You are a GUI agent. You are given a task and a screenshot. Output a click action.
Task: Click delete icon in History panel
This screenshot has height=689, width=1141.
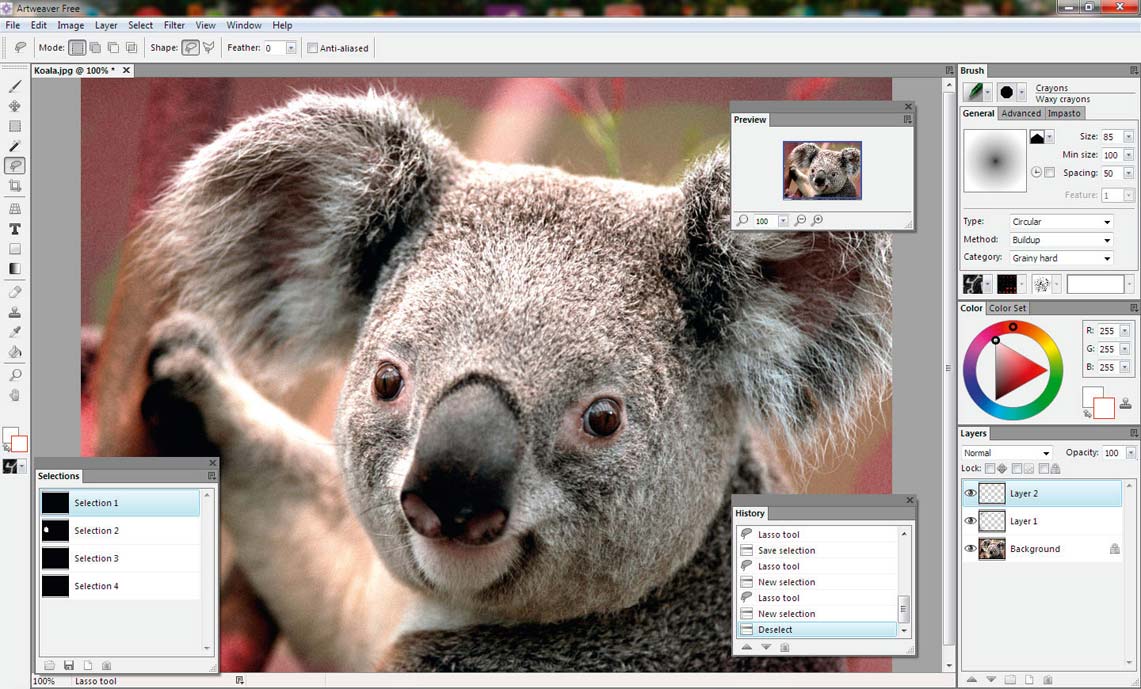pos(784,647)
